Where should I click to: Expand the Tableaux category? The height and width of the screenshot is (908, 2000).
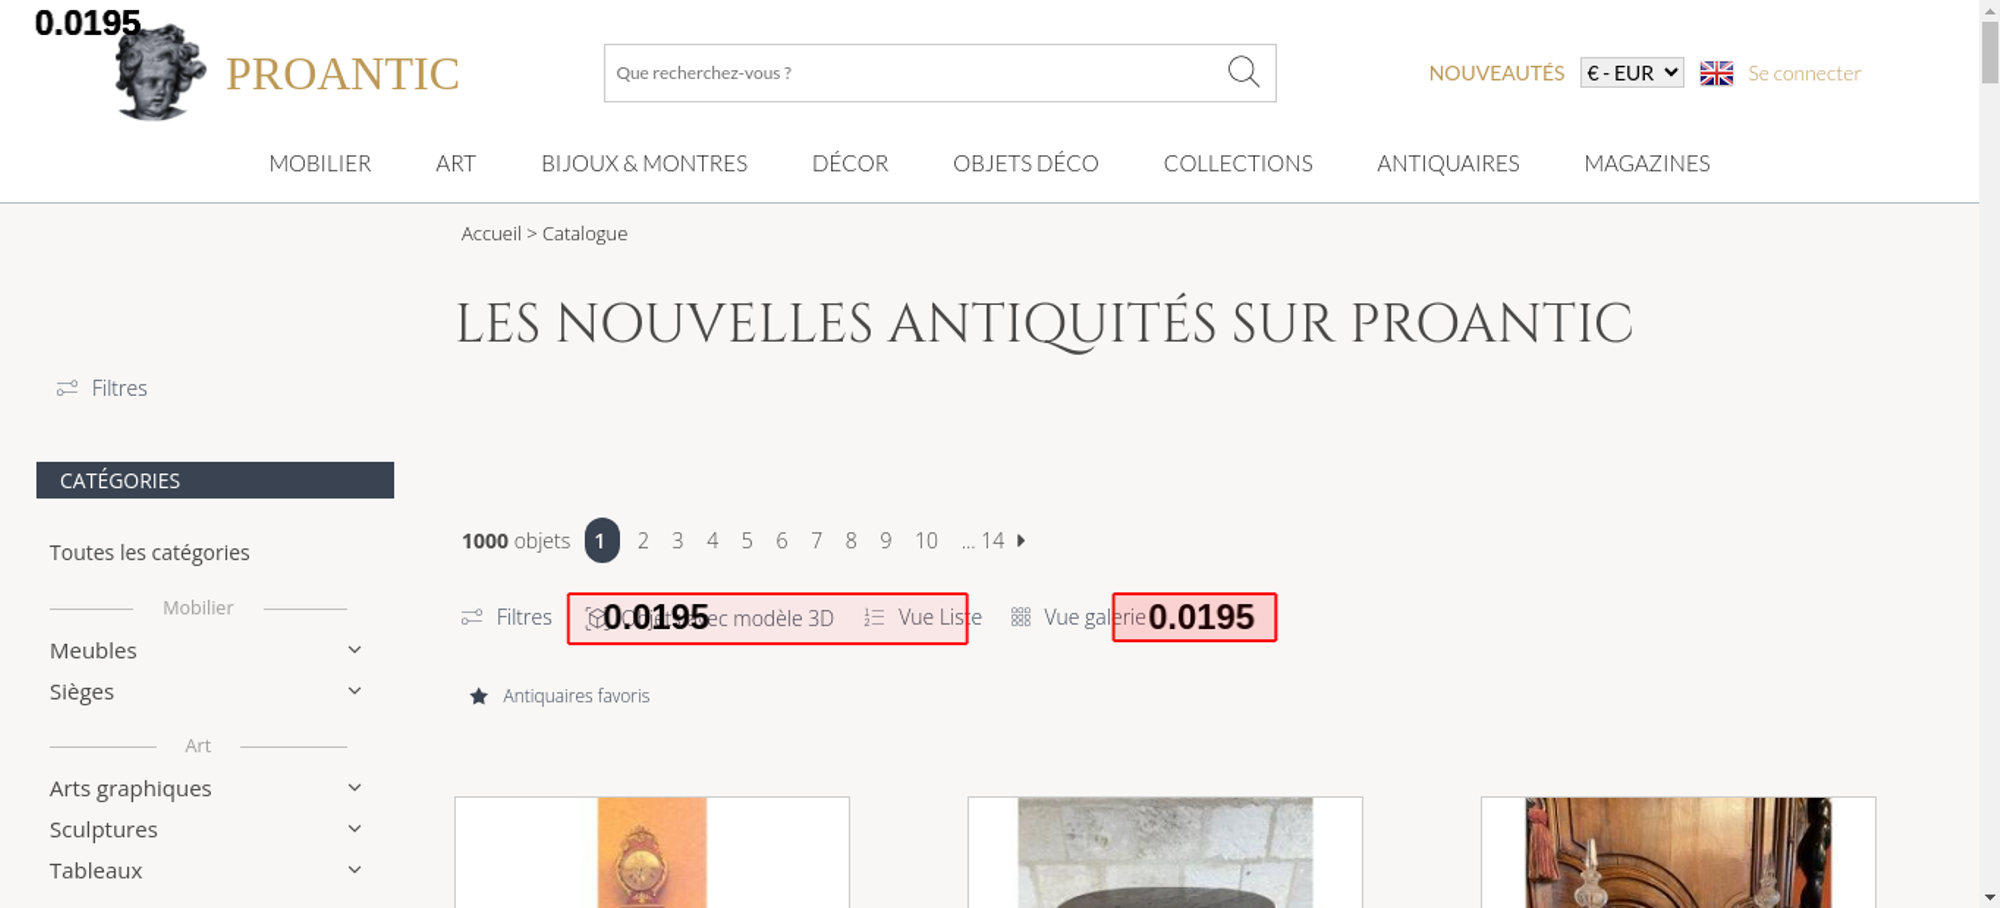(x=354, y=870)
